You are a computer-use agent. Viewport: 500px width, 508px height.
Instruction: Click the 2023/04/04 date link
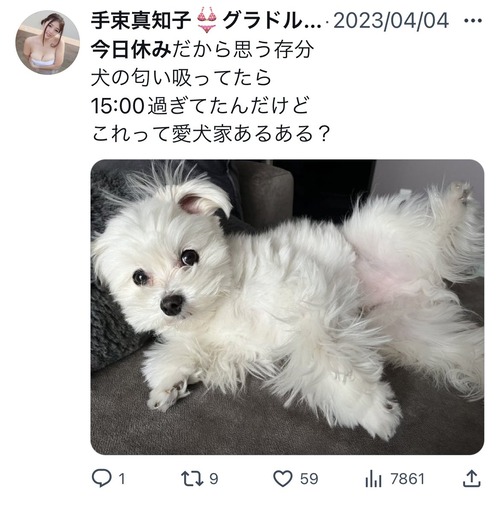(391, 21)
